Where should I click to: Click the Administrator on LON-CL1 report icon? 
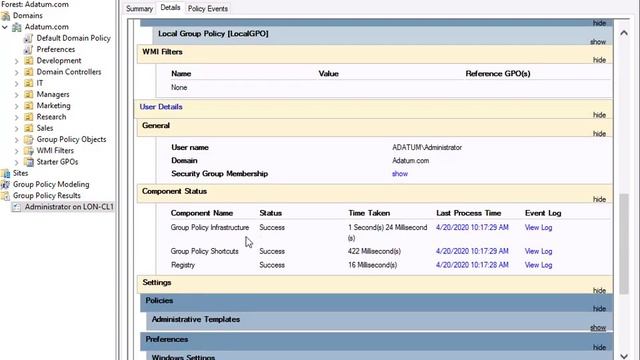click(x=17, y=207)
